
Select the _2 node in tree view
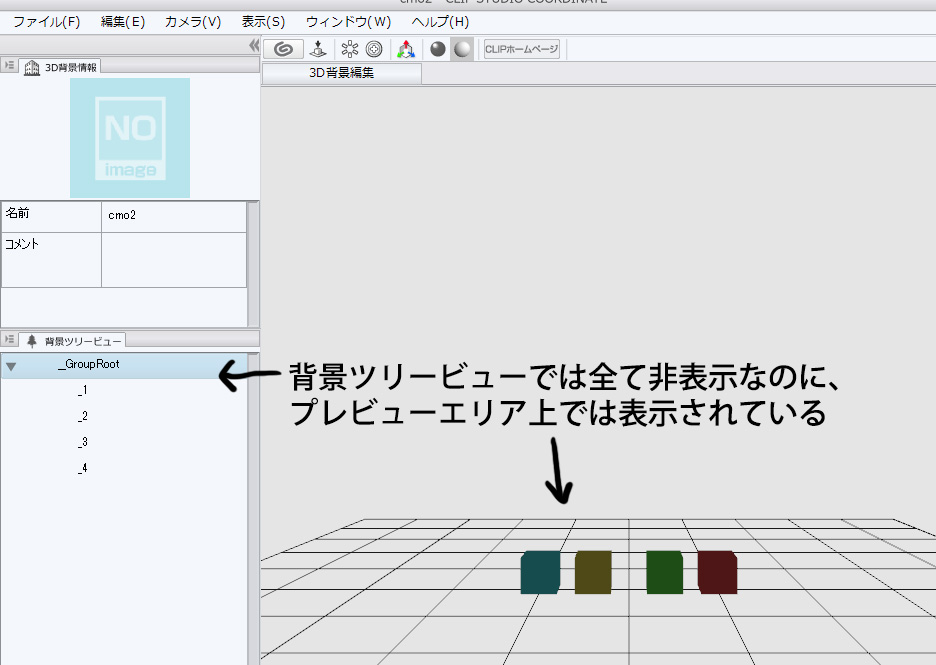[83, 416]
